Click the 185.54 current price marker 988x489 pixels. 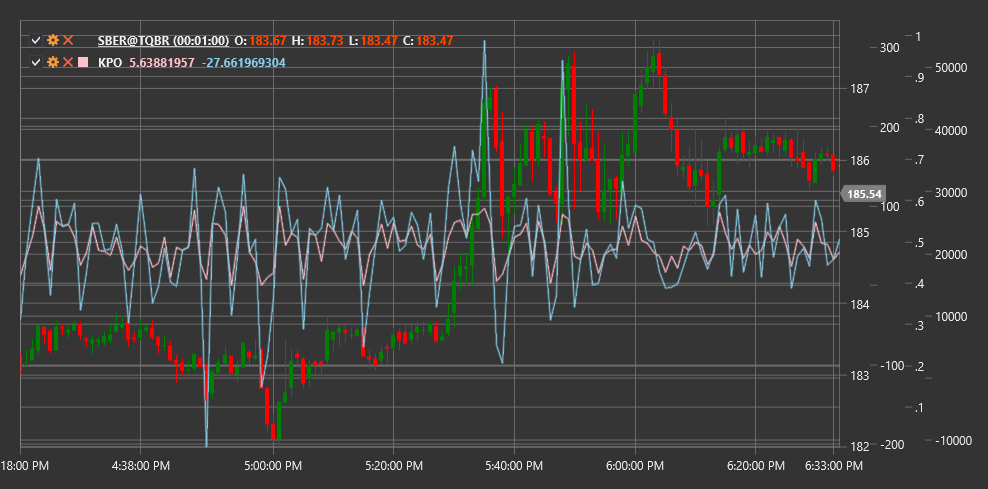coord(863,194)
